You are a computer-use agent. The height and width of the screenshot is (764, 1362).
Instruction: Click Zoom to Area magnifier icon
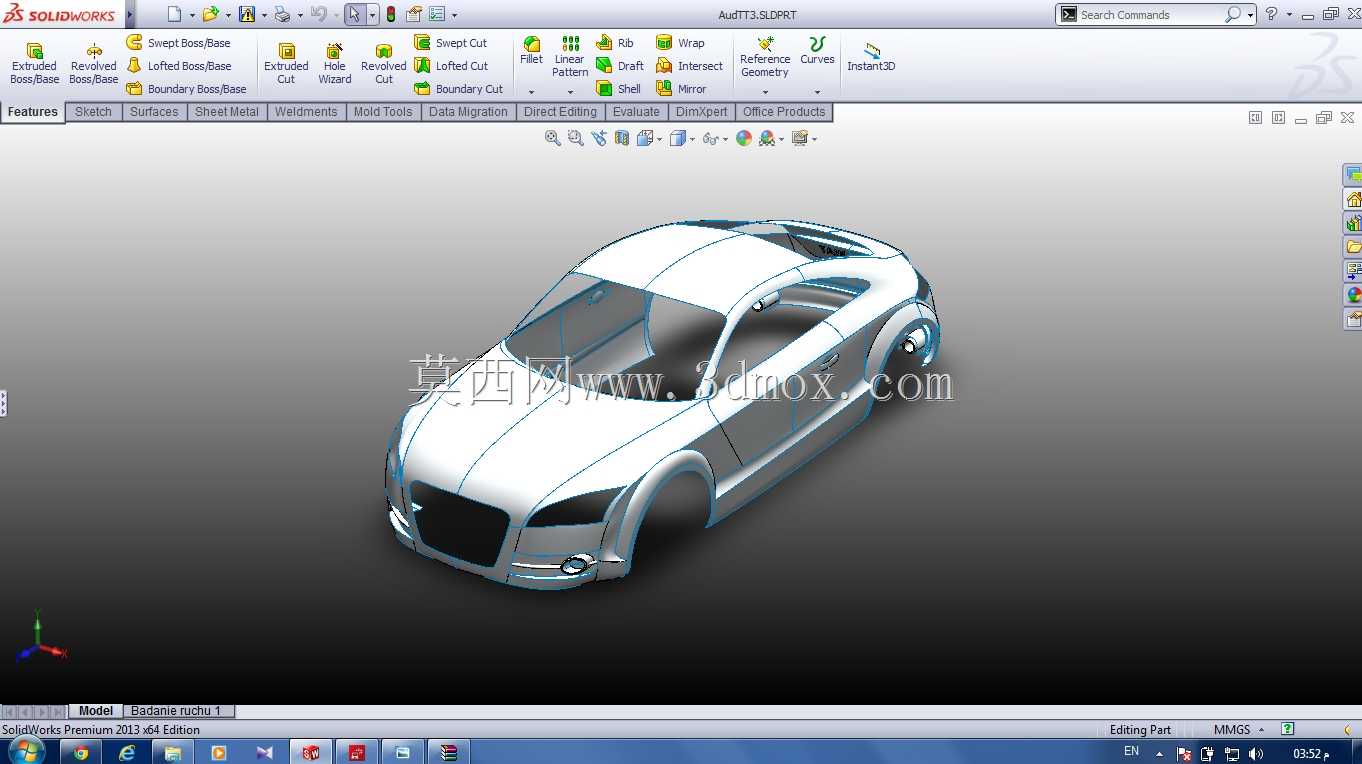pyautogui.click(x=576, y=139)
